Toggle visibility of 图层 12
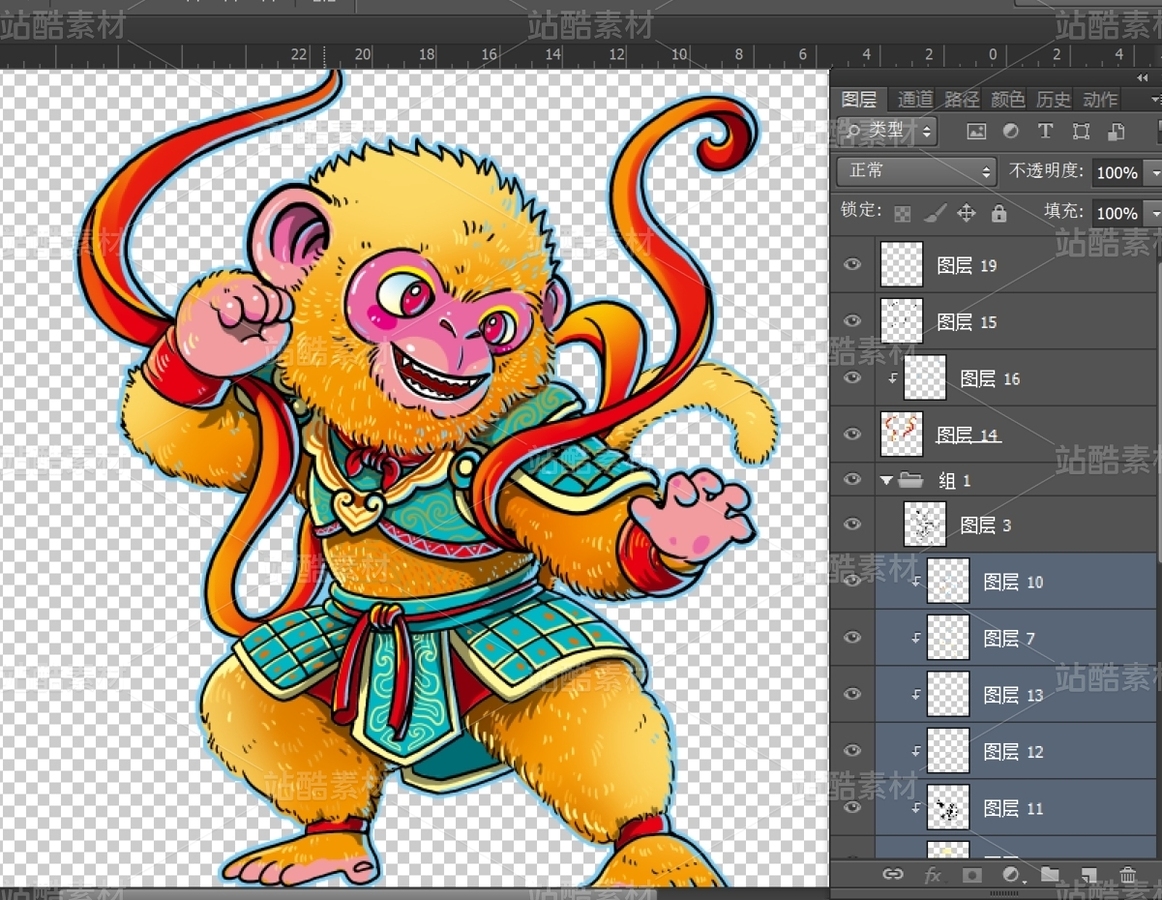 pos(852,750)
